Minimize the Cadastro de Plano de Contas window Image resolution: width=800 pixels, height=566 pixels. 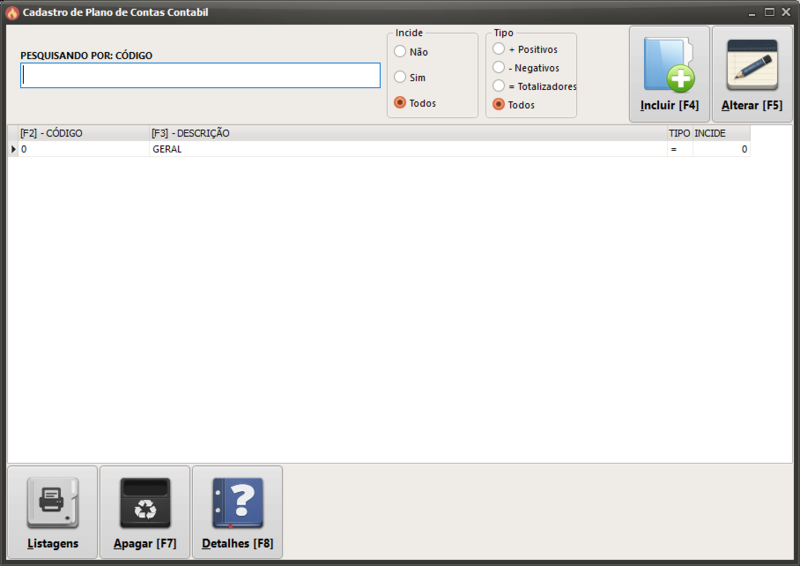[x=752, y=13]
